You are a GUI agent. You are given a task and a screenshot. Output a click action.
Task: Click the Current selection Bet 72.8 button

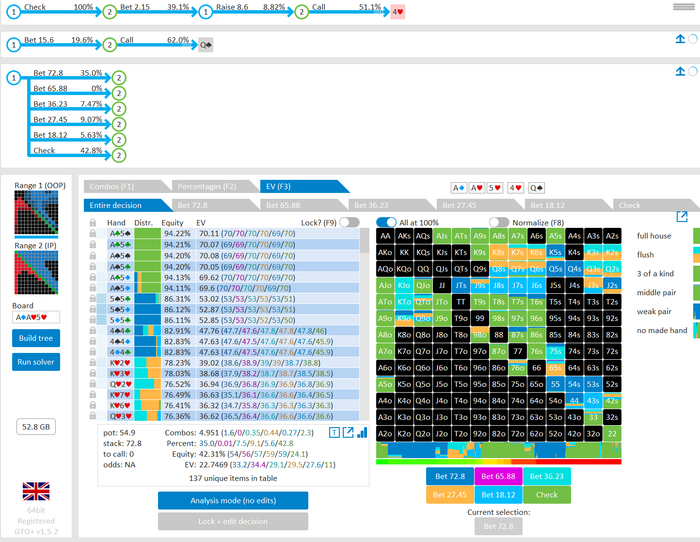pos(499,526)
